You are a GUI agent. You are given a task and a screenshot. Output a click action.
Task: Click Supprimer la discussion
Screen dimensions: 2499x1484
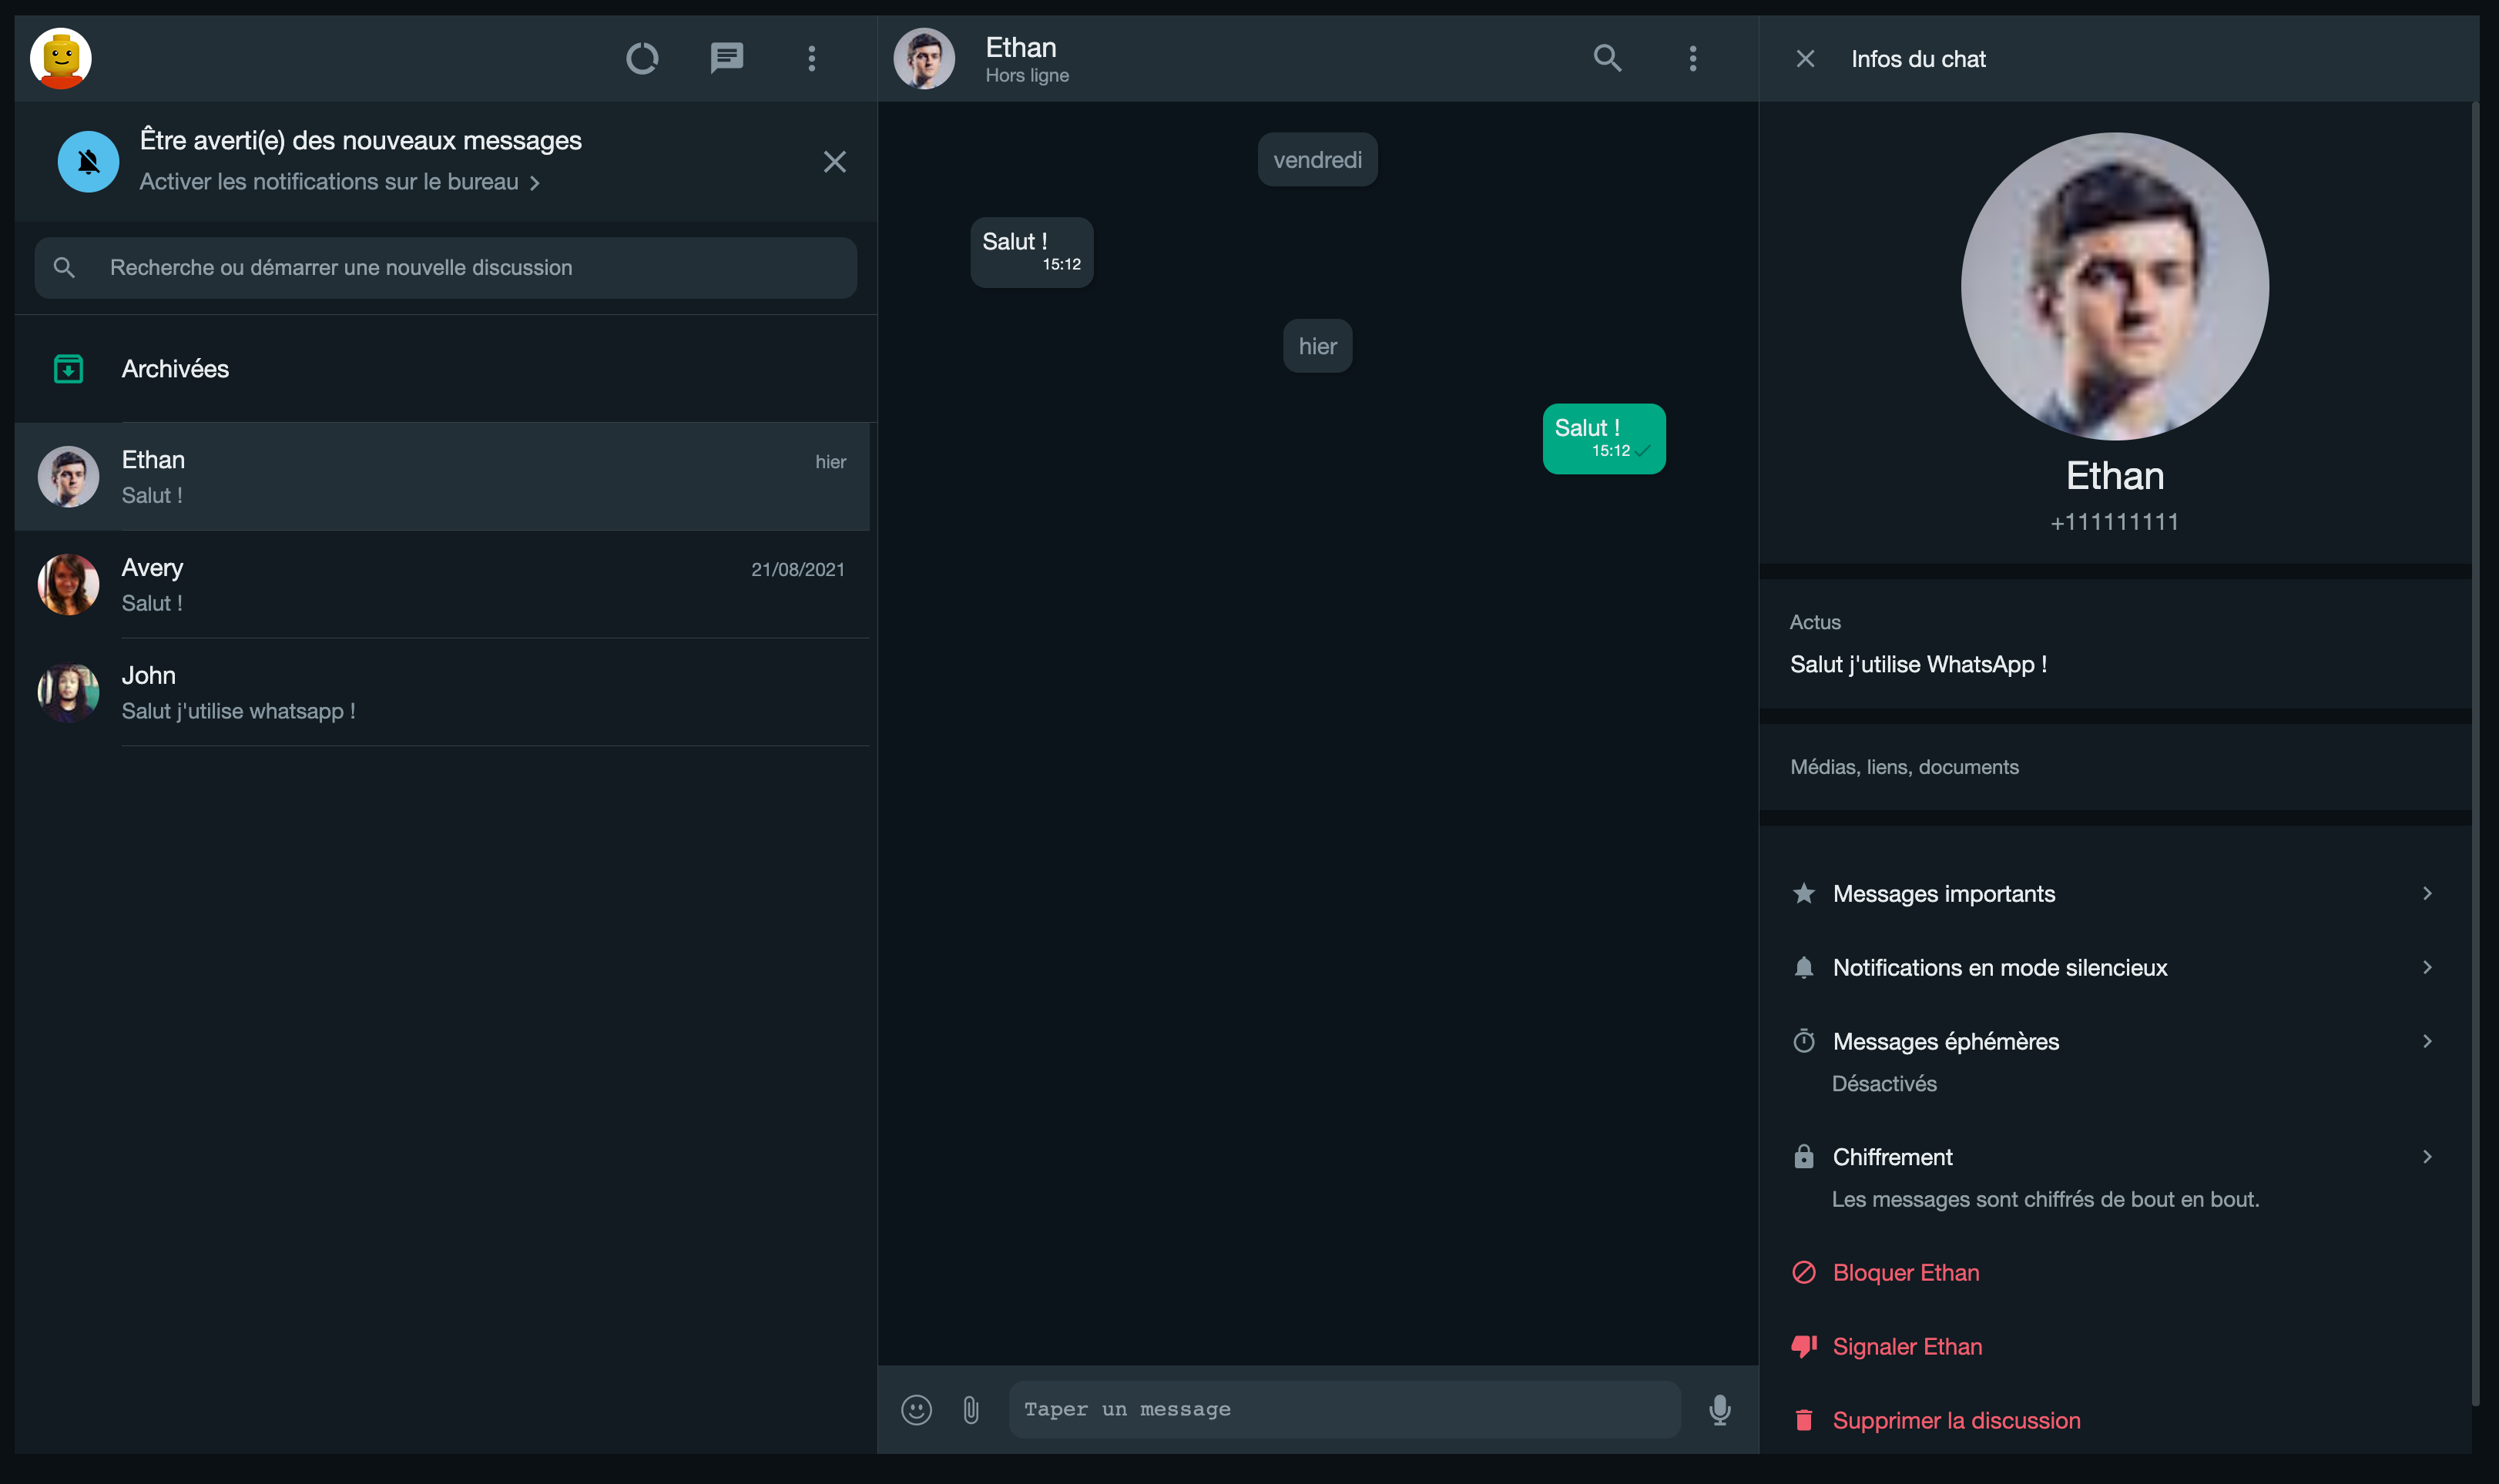[1955, 1421]
